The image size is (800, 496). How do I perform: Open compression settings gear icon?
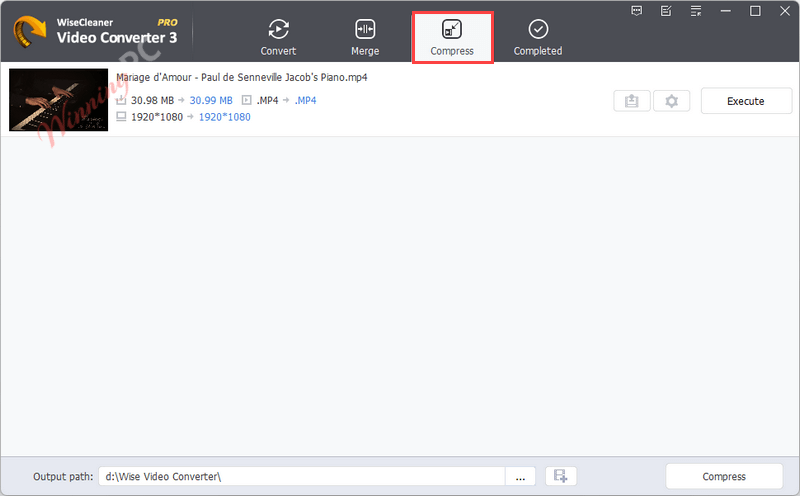click(671, 101)
